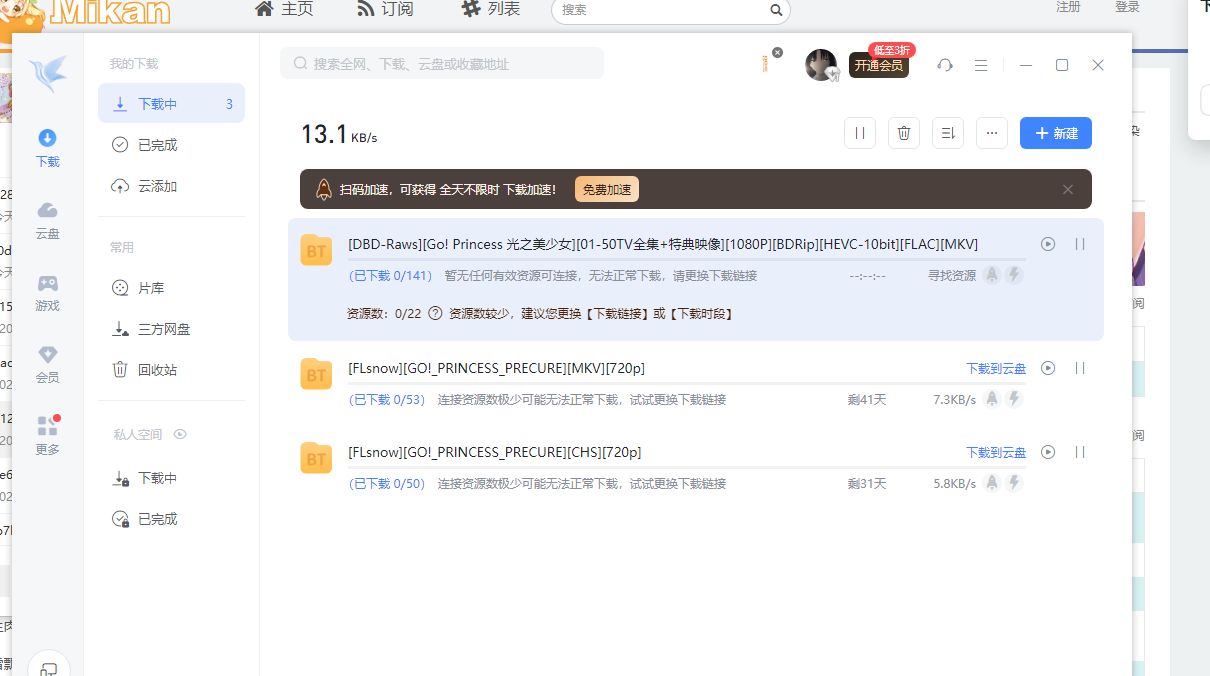The width and height of the screenshot is (1210, 676).
Task: Click the global download search input field
Action: tap(442, 63)
